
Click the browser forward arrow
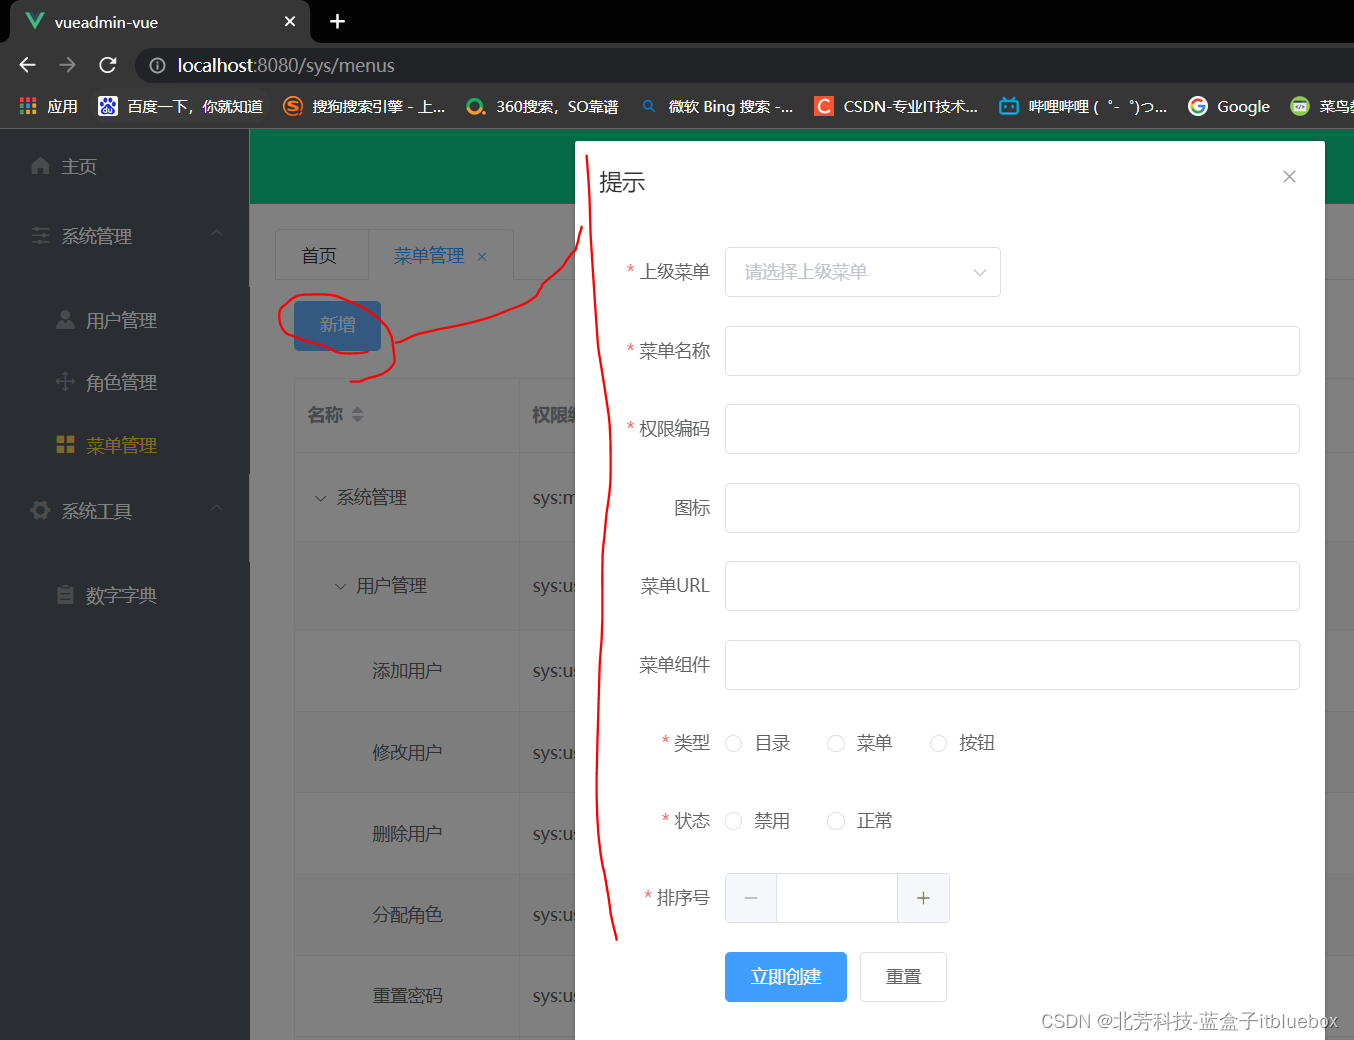coord(67,65)
